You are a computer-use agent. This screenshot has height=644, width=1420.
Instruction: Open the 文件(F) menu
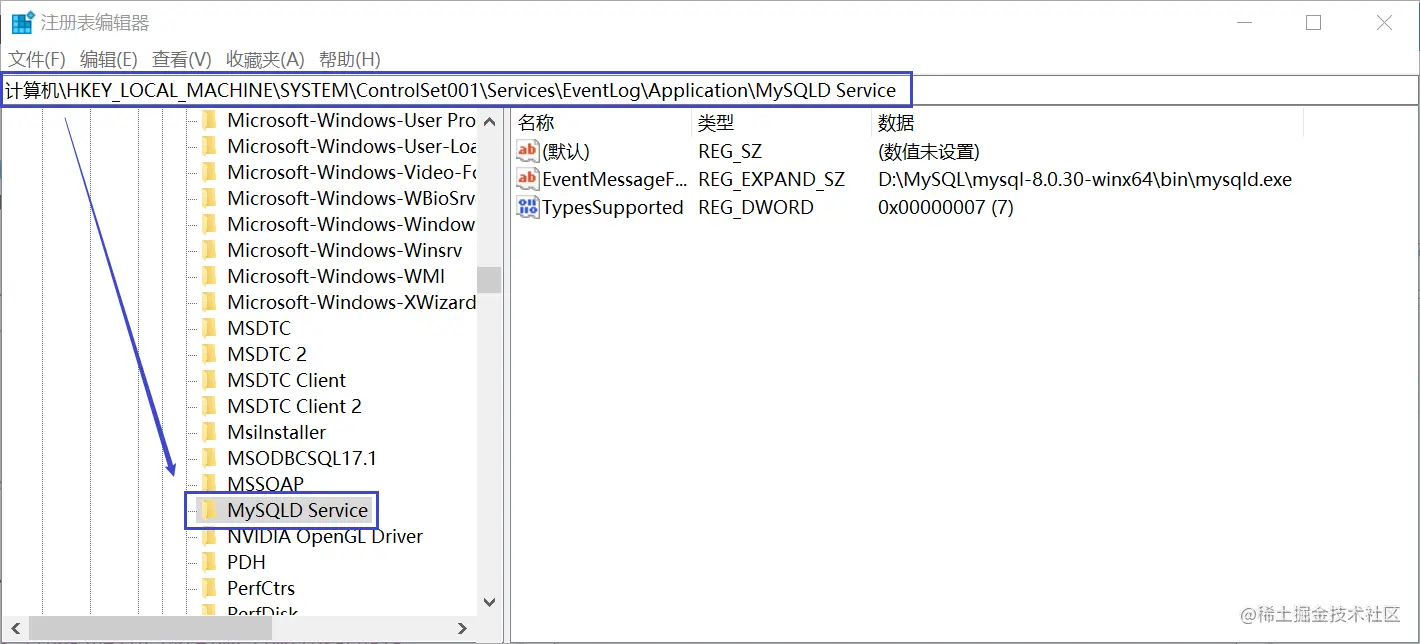point(37,59)
